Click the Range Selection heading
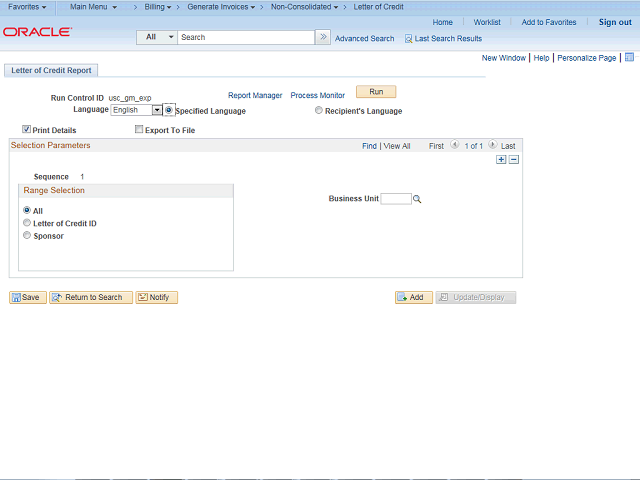640x480 pixels. (x=54, y=190)
